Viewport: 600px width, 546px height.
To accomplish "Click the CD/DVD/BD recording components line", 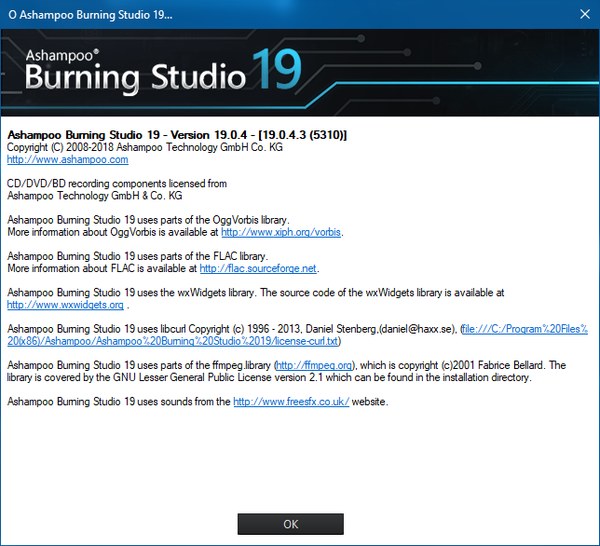I will click(x=117, y=184).
